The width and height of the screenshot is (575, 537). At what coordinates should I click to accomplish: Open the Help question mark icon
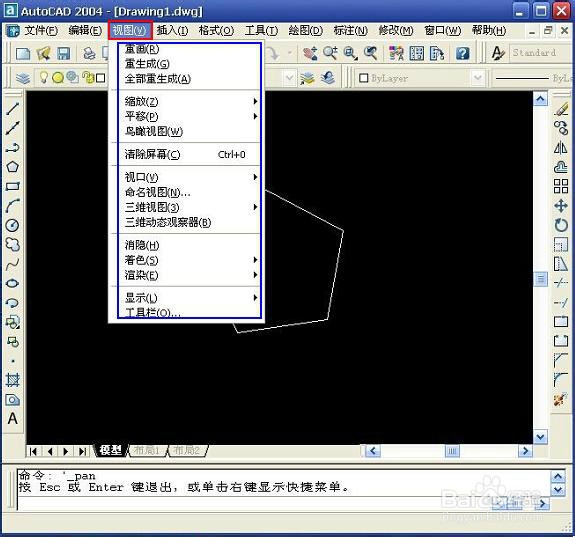463,54
